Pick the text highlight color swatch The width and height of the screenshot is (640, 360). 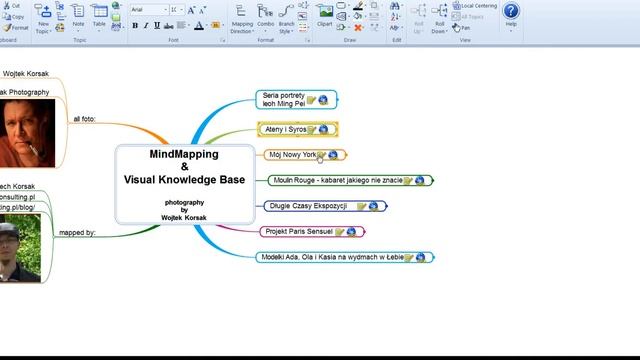[x=216, y=26]
